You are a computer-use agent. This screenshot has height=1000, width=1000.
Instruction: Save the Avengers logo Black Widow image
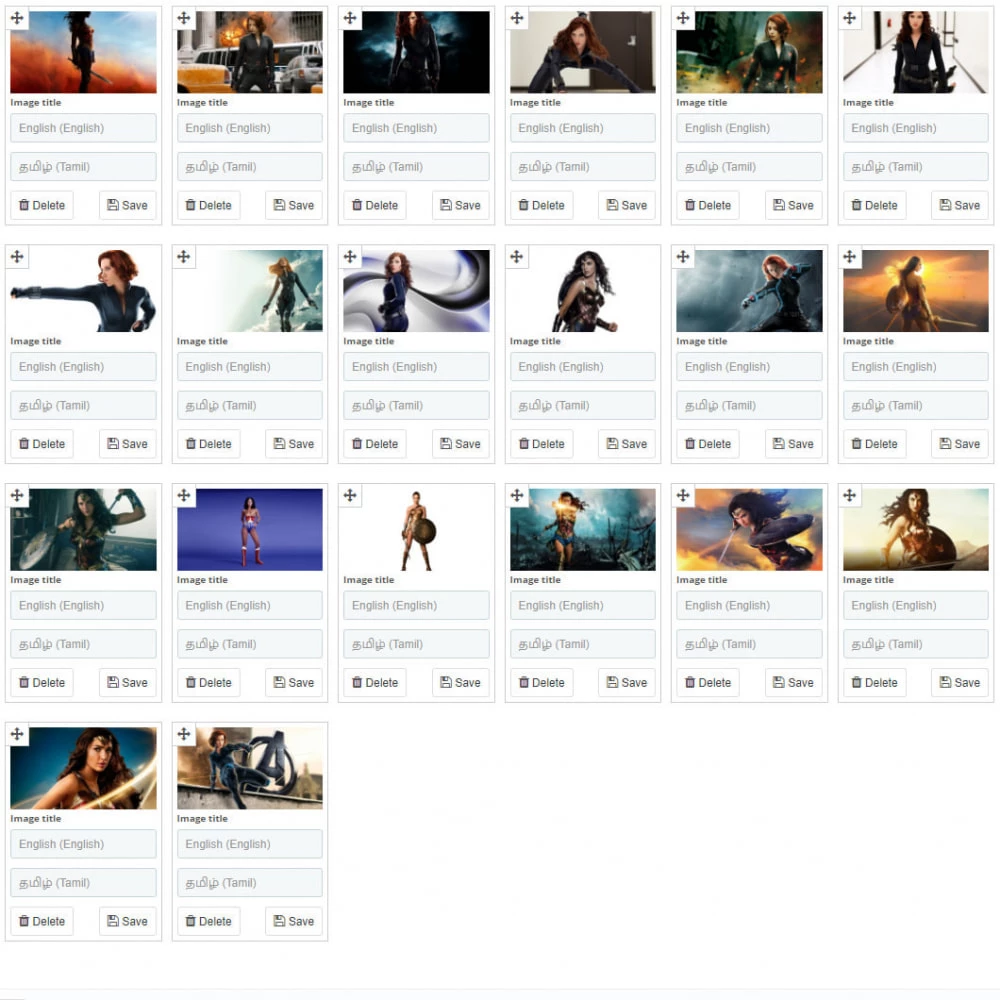coord(294,922)
